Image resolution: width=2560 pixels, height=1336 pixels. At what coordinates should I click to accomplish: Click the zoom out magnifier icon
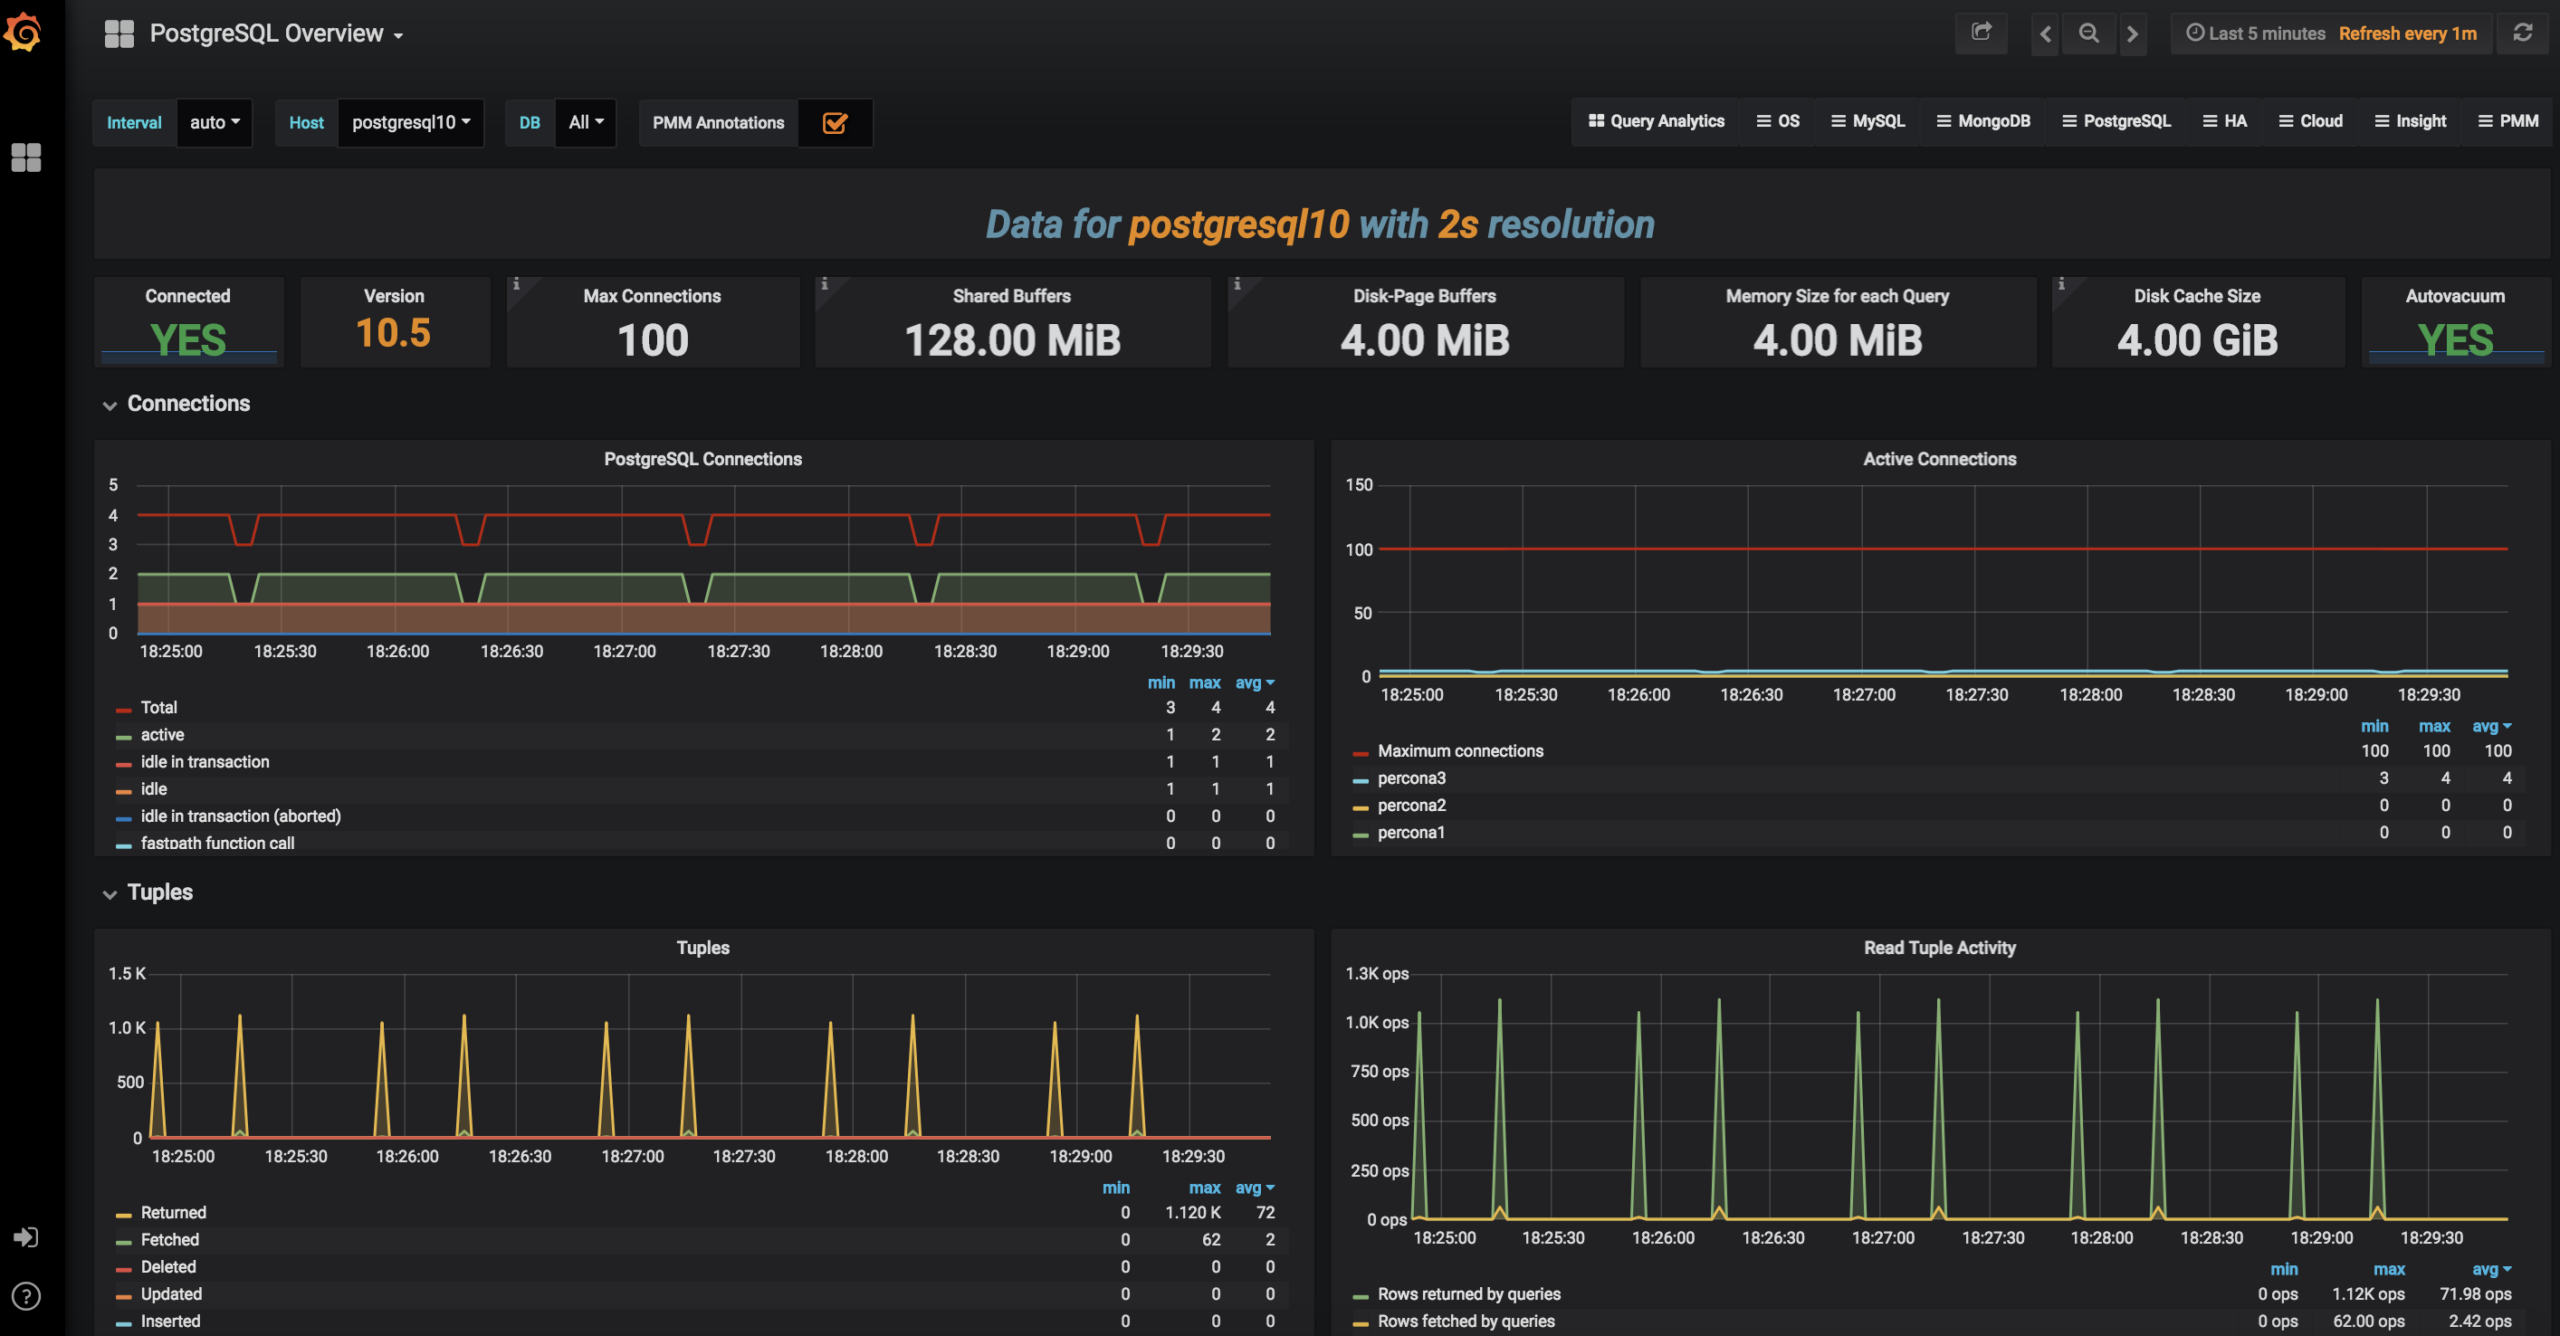[x=2089, y=34]
